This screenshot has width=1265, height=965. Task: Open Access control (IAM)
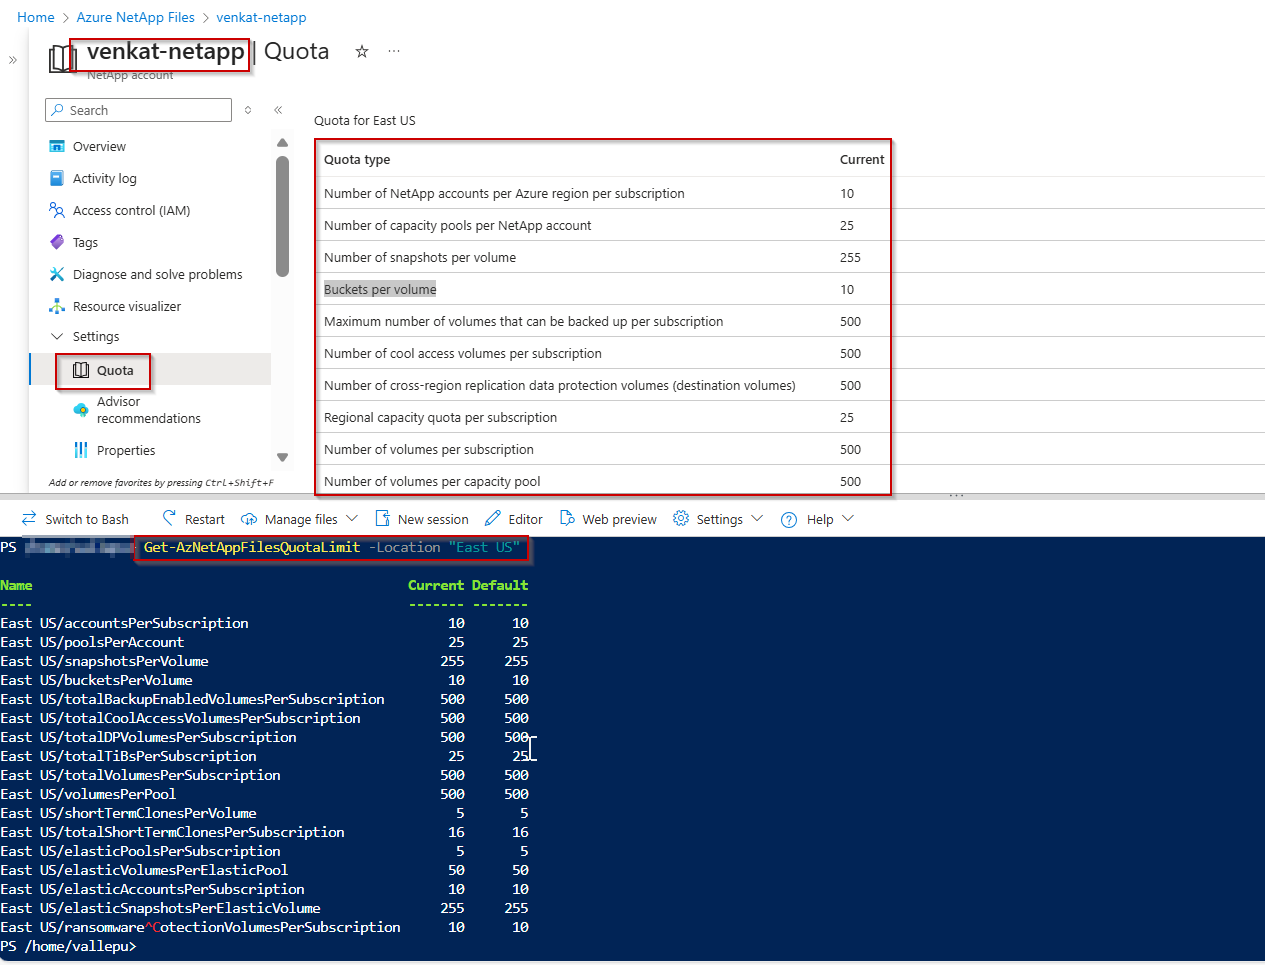[x=131, y=210]
